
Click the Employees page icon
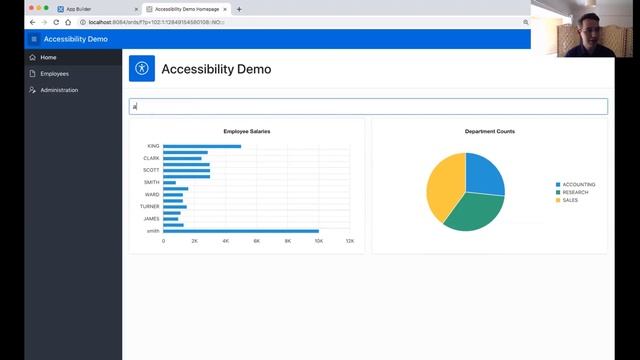(x=33, y=74)
